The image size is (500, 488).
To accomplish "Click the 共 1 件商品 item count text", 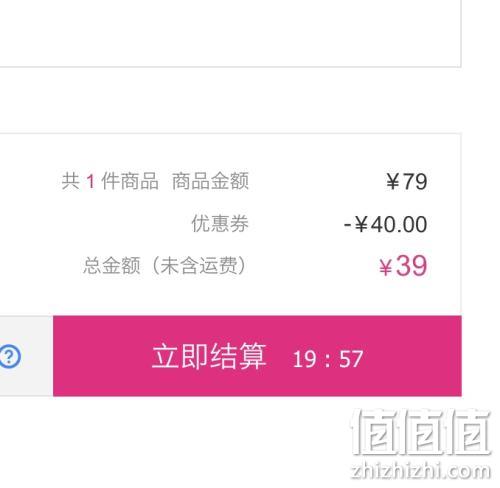I will (110, 181).
